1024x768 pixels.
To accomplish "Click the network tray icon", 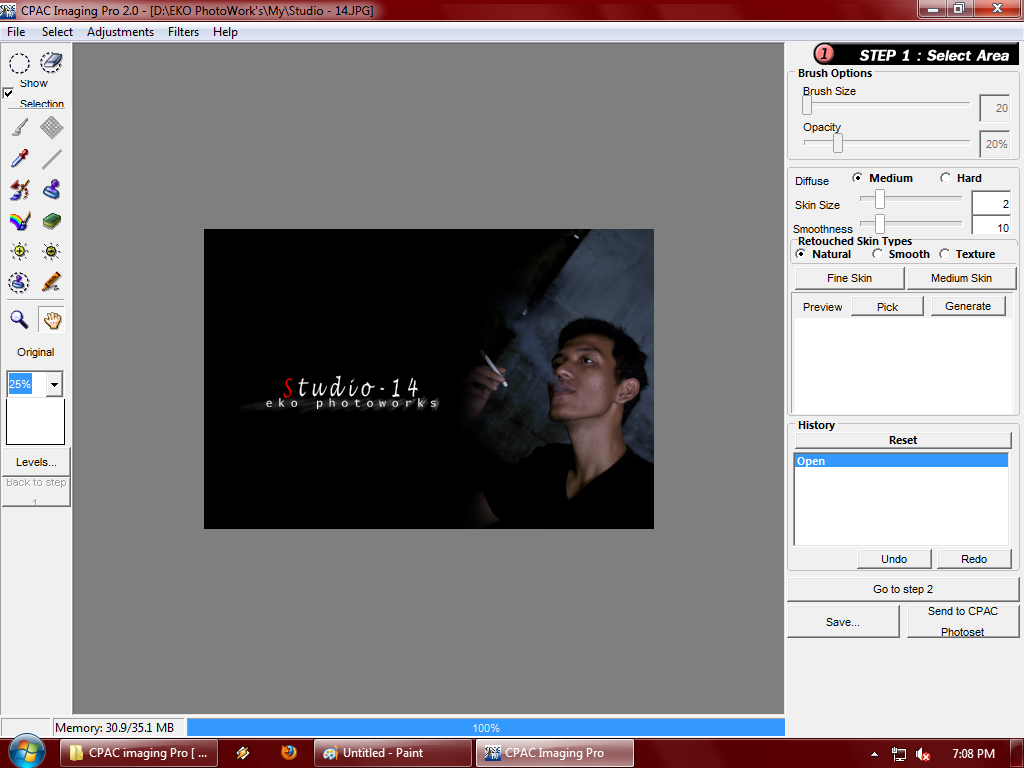I will tap(899, 754).
